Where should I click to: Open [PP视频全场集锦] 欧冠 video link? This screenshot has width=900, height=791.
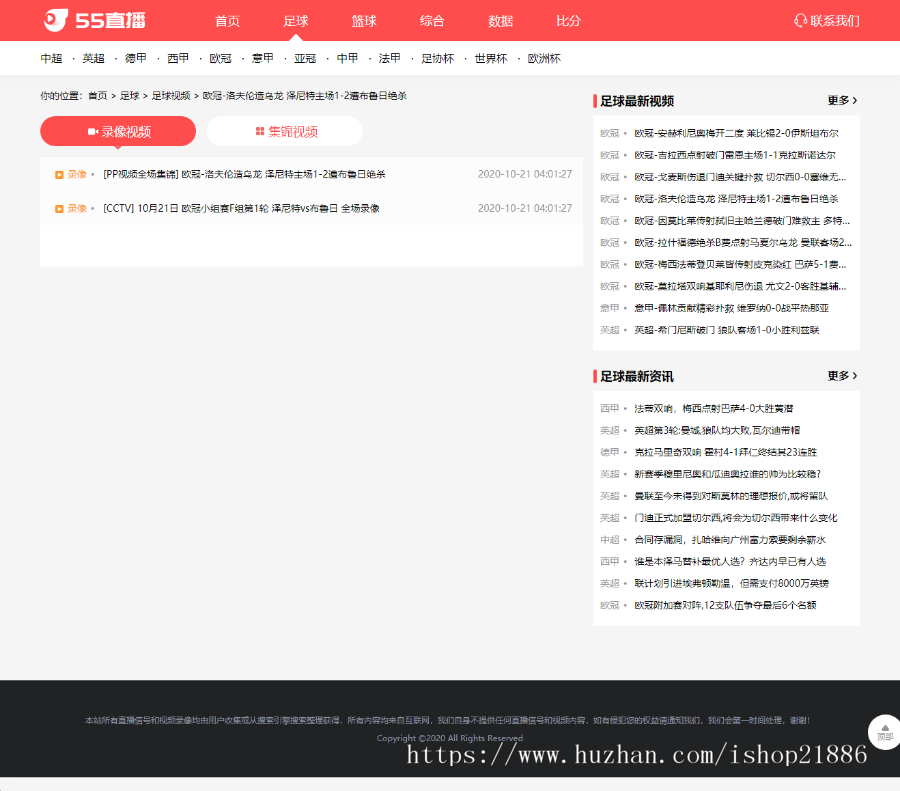[244, 174]
